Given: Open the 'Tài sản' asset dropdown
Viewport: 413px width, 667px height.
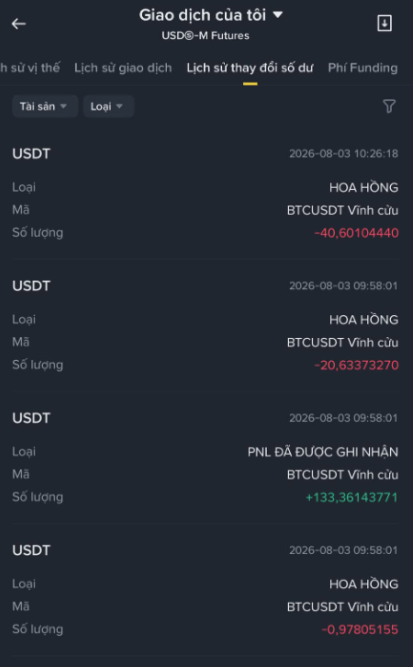Looking at the screenshot, I should point(45,106).
